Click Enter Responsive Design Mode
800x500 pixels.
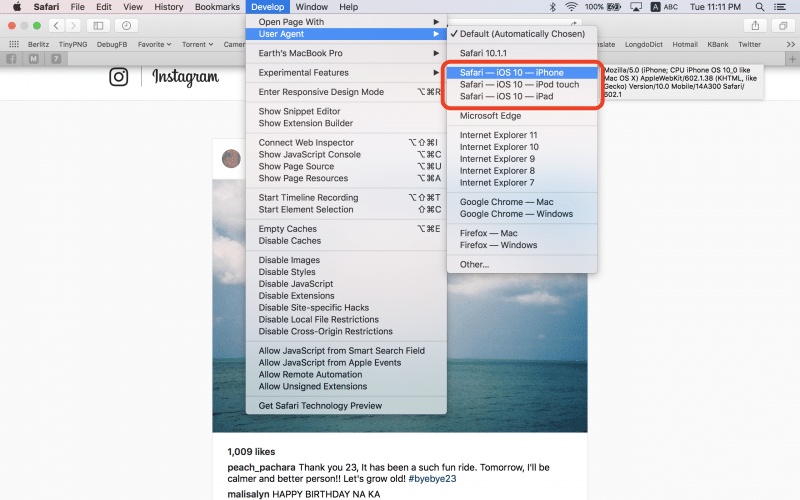coord(346,92)
